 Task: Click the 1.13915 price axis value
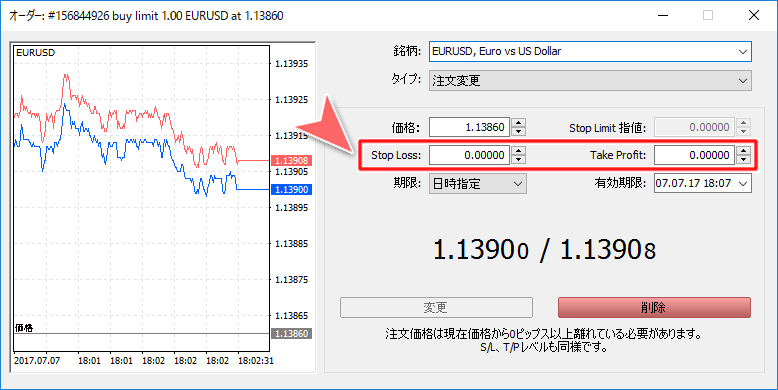coord(292,135)
